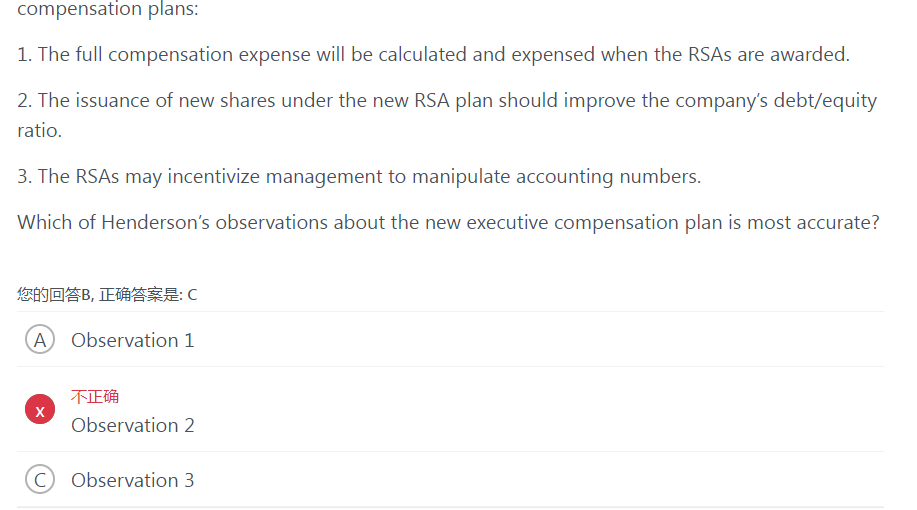Click the question starting Which of Henderson's observations
Screen dimensions: 917x510
point(449,222)
